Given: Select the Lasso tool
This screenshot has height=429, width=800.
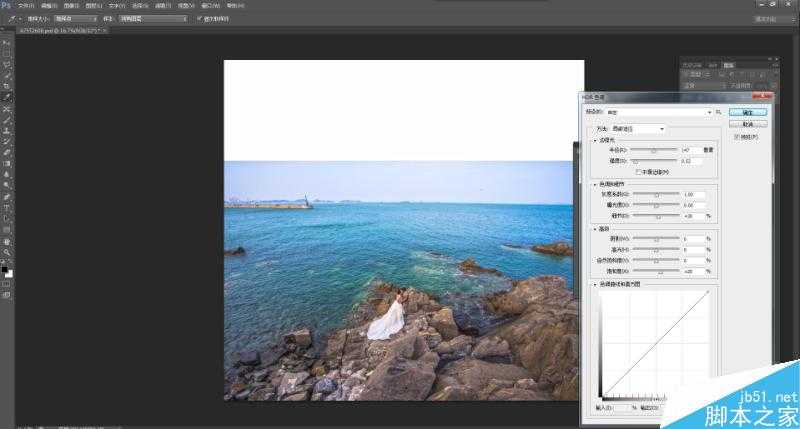Looking at the screenshot, I should 7,64.
